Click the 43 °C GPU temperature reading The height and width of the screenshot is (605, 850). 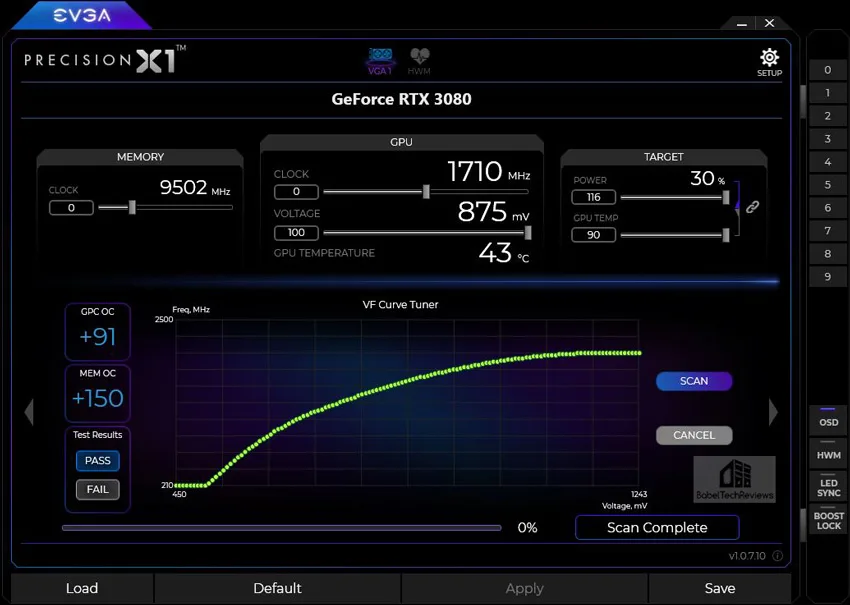coord(504,253)
